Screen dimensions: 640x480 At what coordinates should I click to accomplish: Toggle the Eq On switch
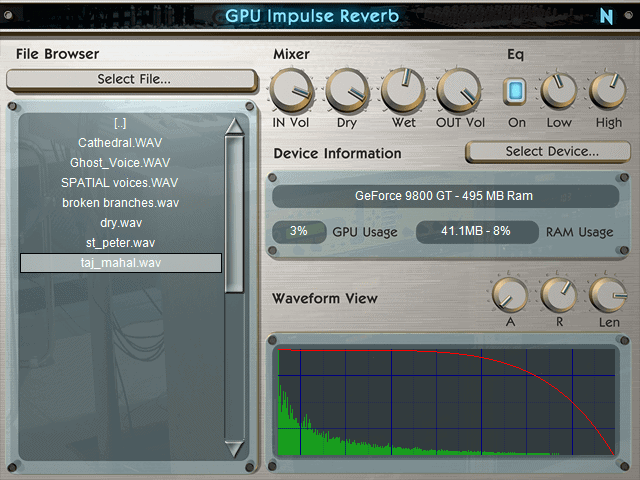[515, 91]
